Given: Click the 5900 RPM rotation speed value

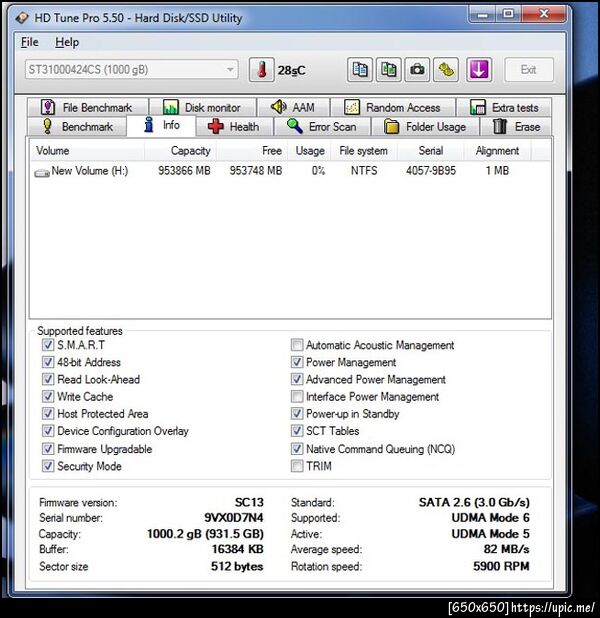Looking at the screenshot, I should [x=501, y=566].
